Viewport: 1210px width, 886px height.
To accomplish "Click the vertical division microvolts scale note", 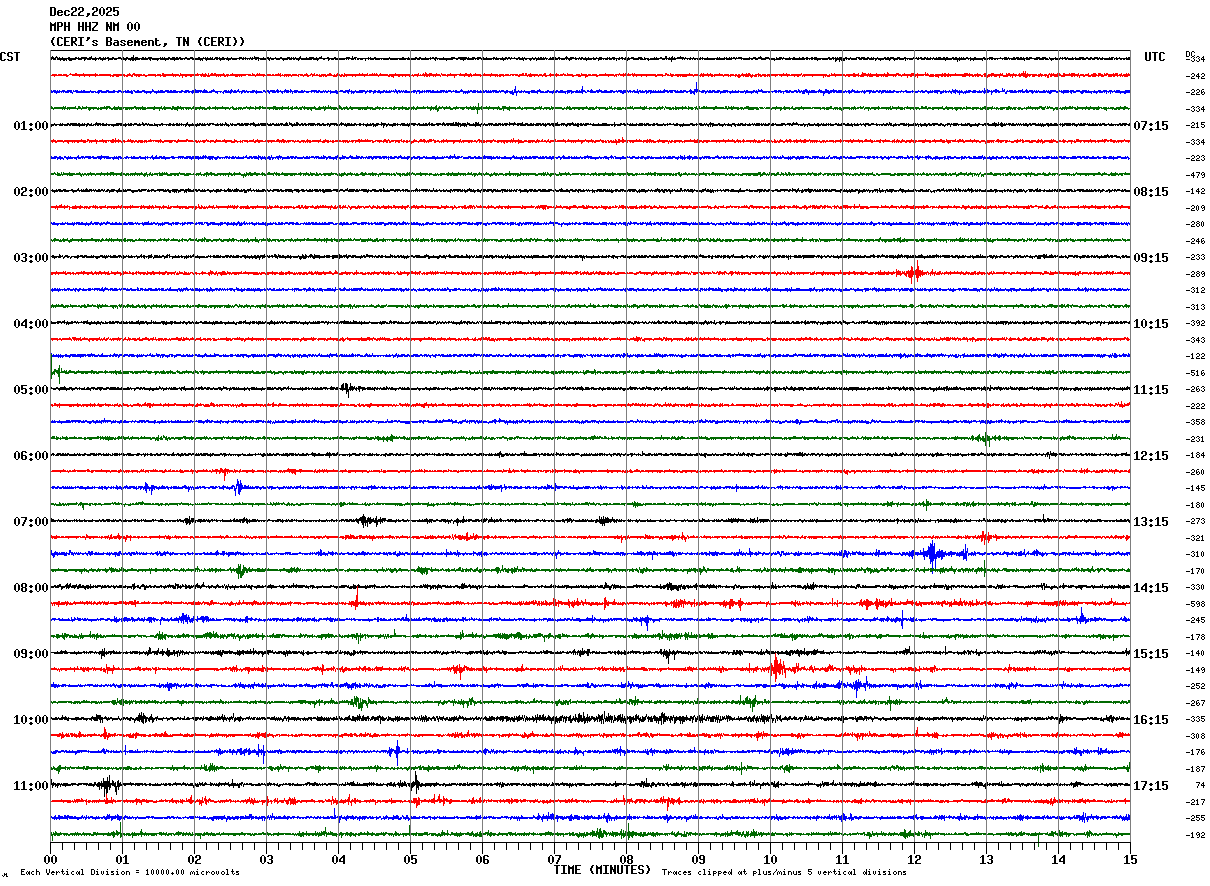I will point(130,873).
